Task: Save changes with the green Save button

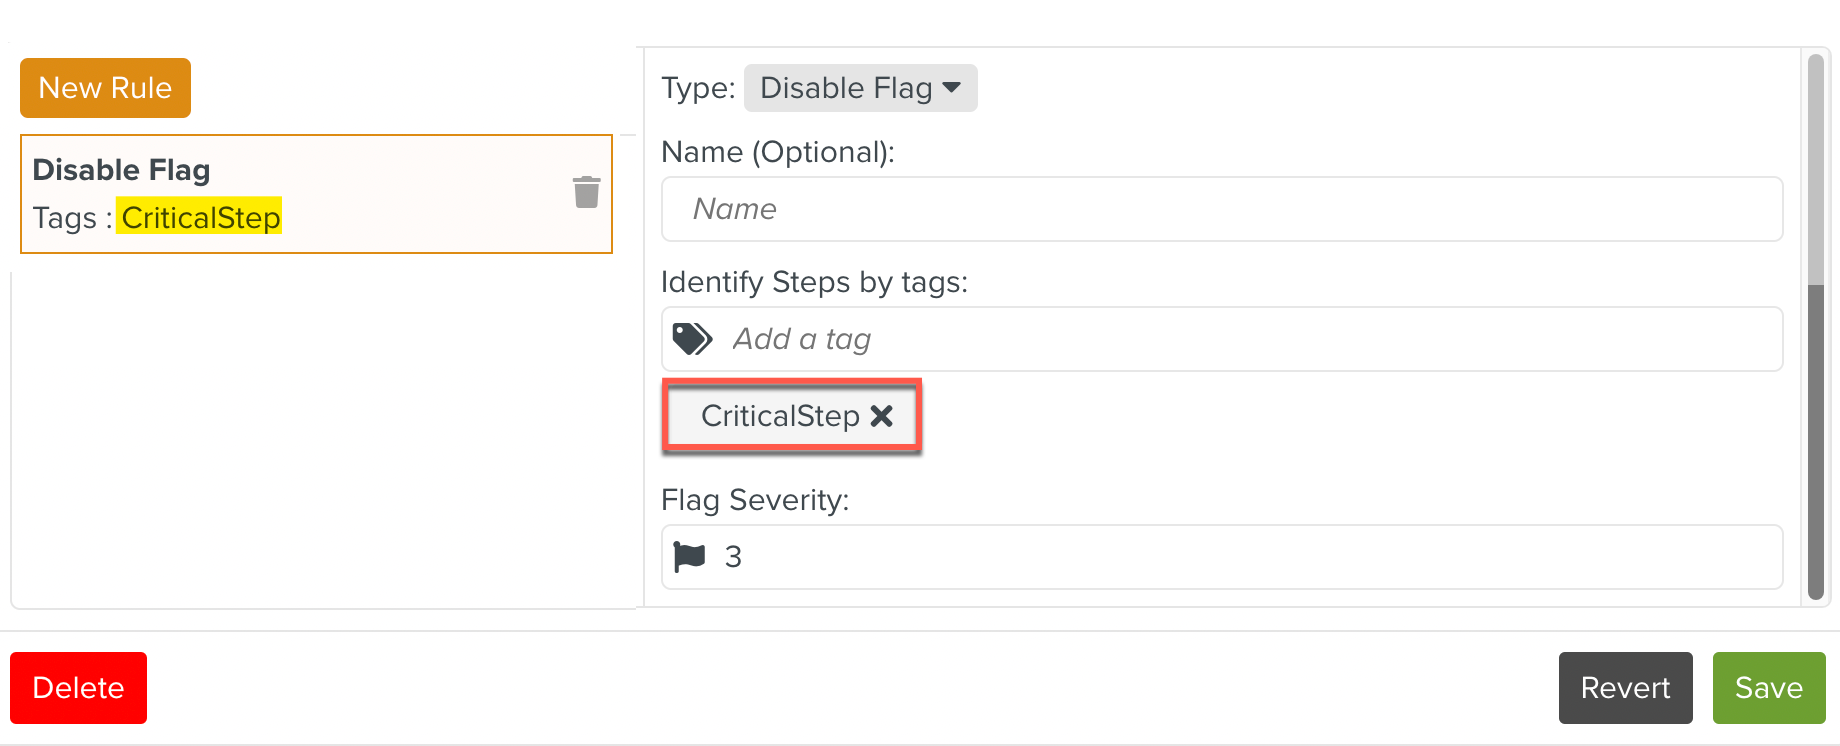Action: coord(1768,688)
